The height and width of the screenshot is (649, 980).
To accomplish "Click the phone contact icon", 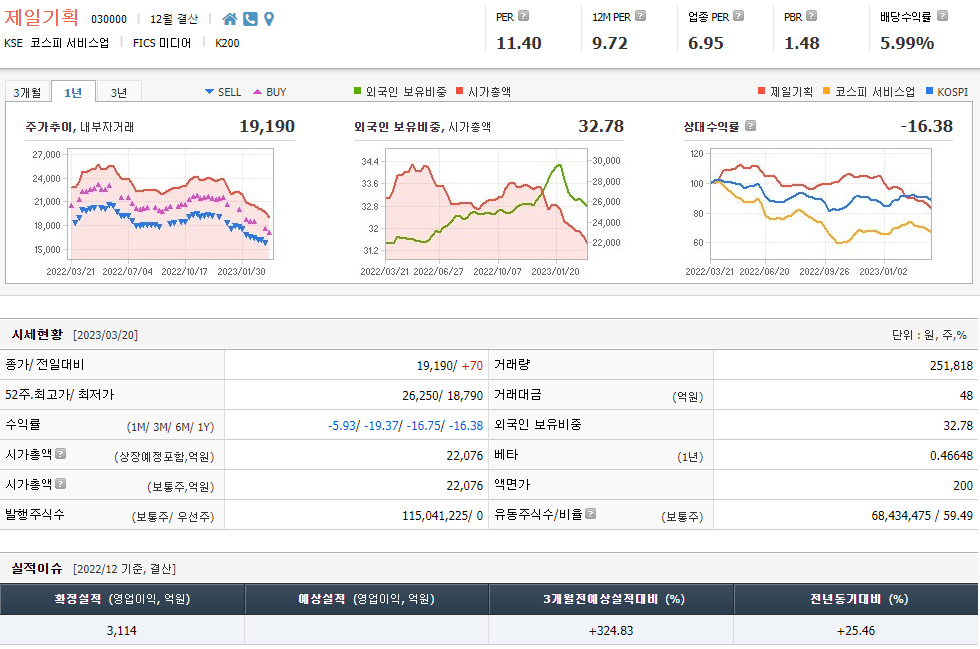I will [x=250, y=19].
